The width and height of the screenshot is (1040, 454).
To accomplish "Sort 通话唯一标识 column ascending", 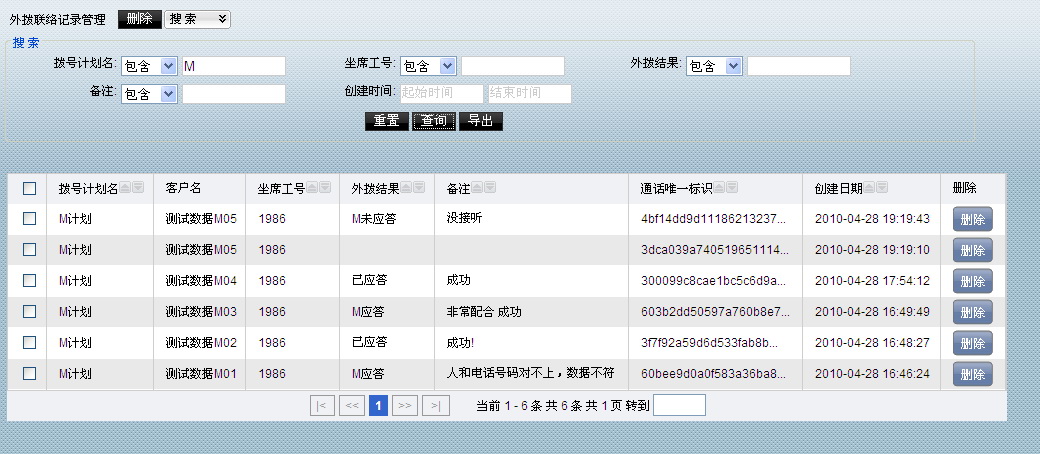I will (x=719, y=188).
